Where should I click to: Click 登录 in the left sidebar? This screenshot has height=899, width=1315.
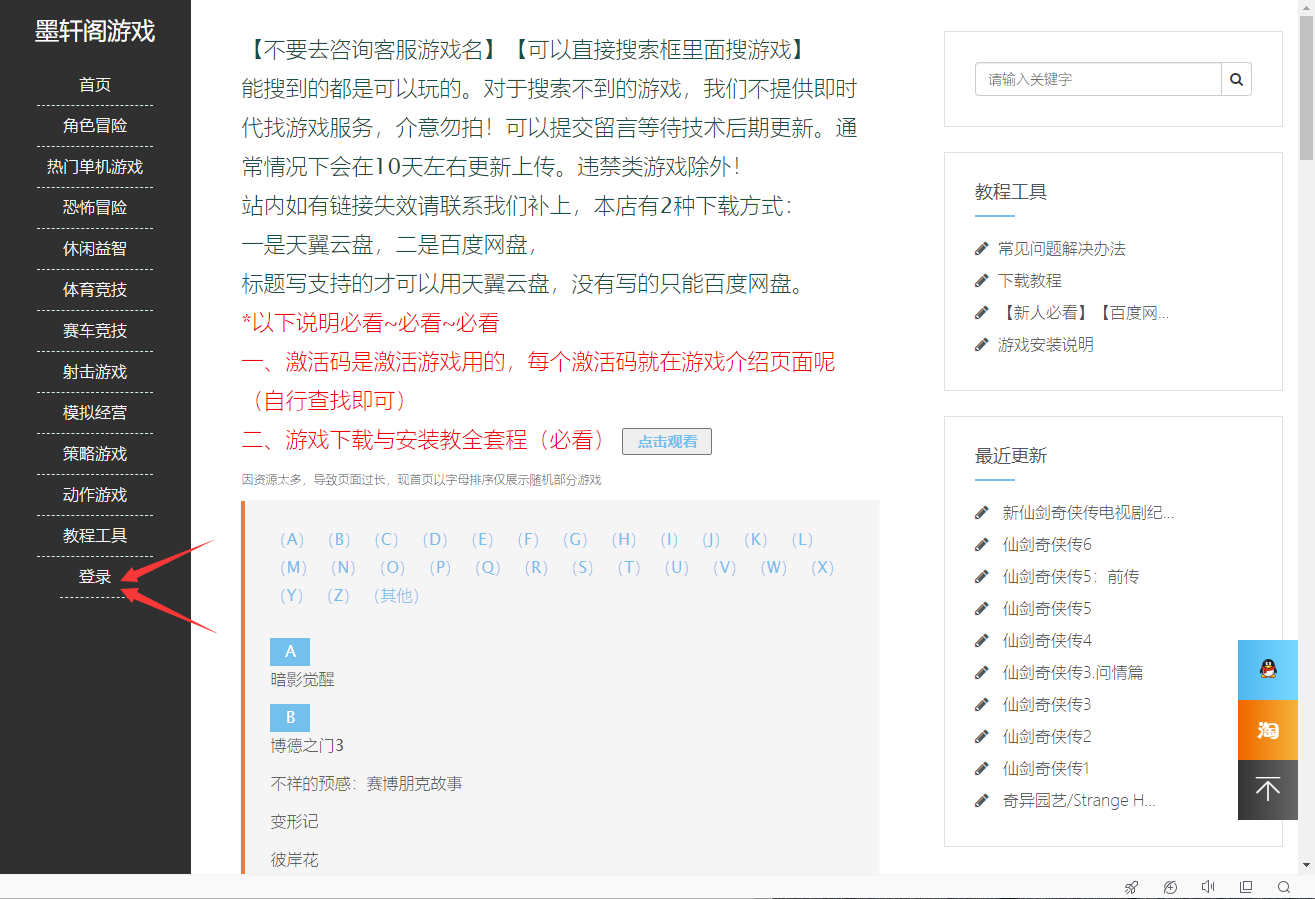[95, 577]
